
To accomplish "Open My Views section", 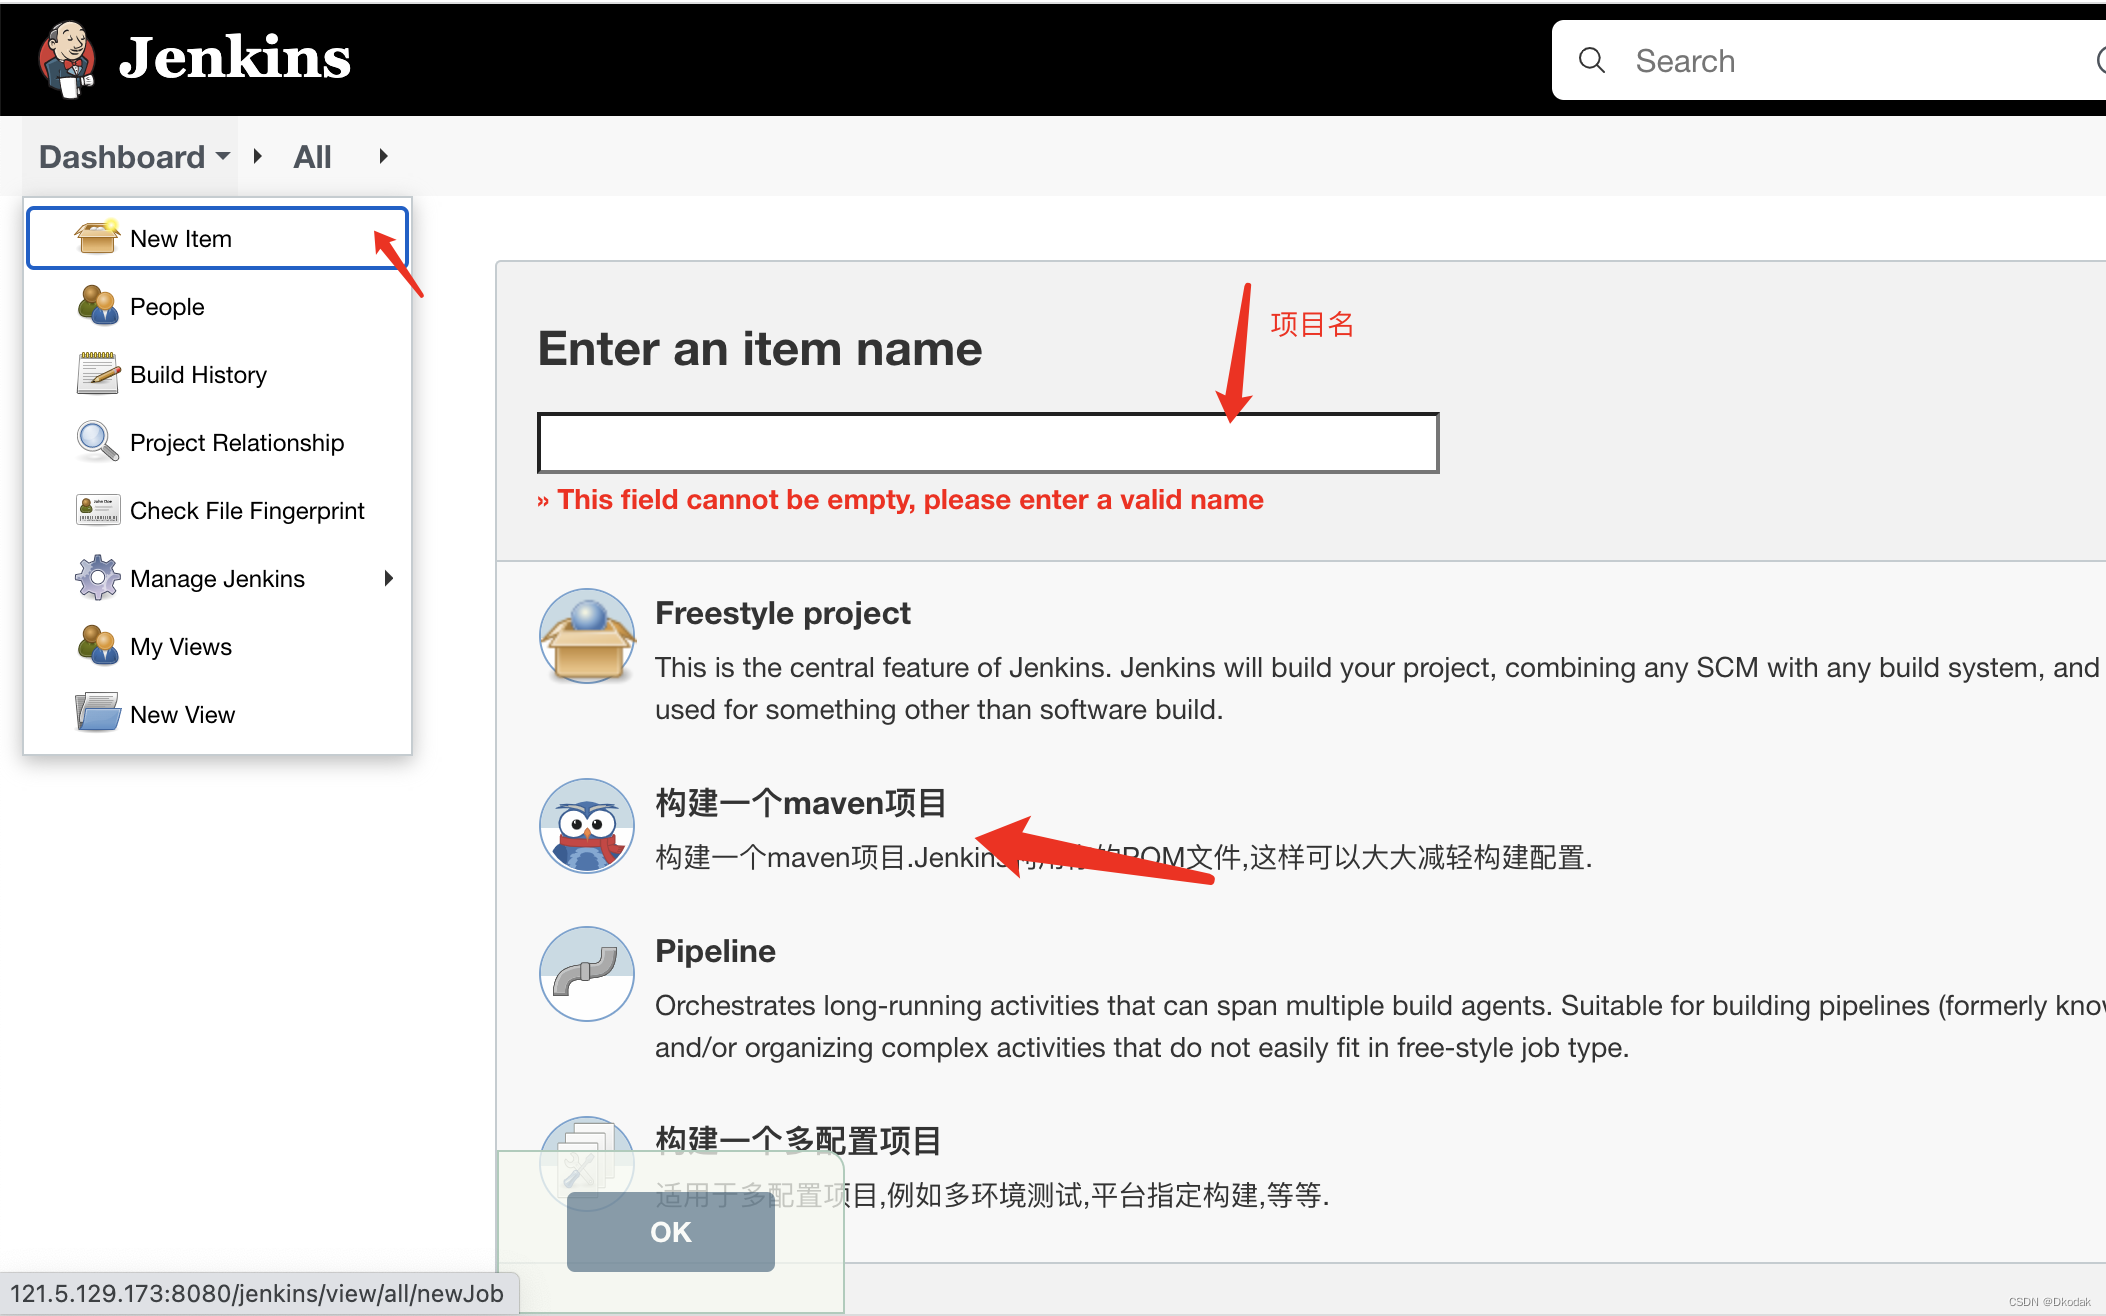I will point(179,646).
